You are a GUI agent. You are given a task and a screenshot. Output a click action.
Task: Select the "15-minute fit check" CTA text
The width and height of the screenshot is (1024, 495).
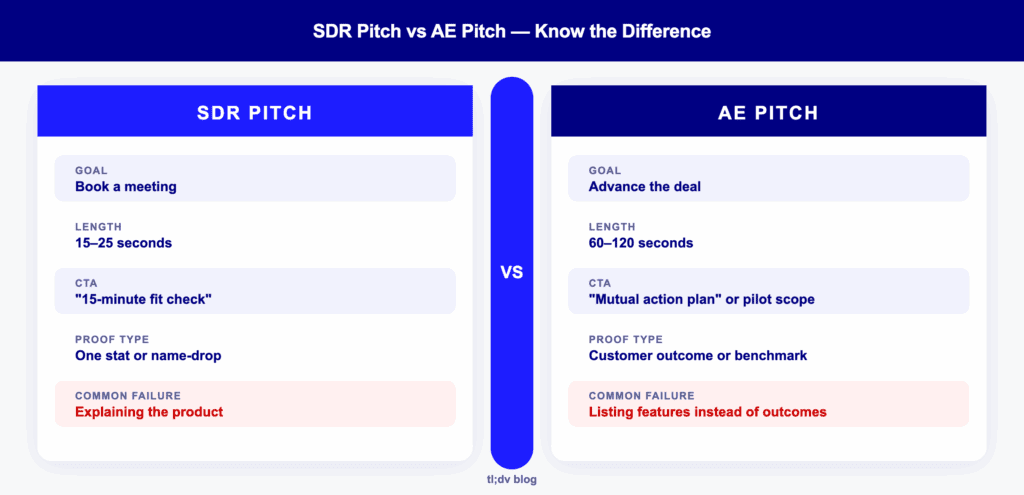(143, 299)
